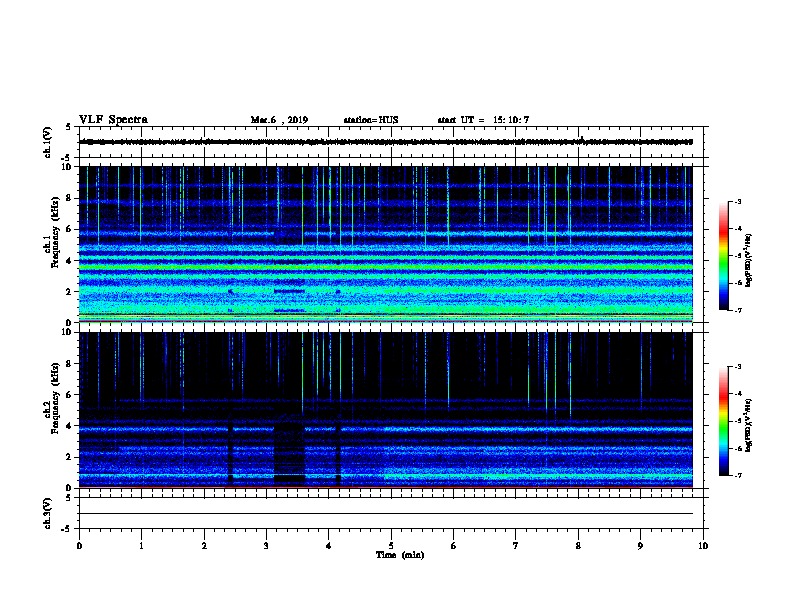
Task: Click the ch.1 "Frequency (kHz)" axis label
Action: tap(56, 233)
